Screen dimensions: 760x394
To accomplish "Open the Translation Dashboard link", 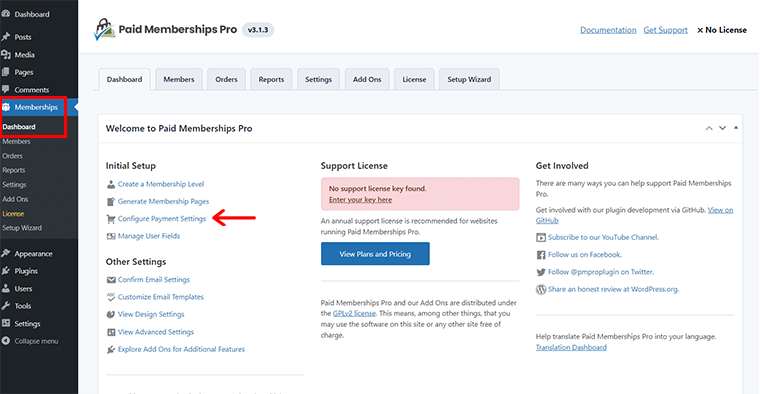I will pos(571,347).
